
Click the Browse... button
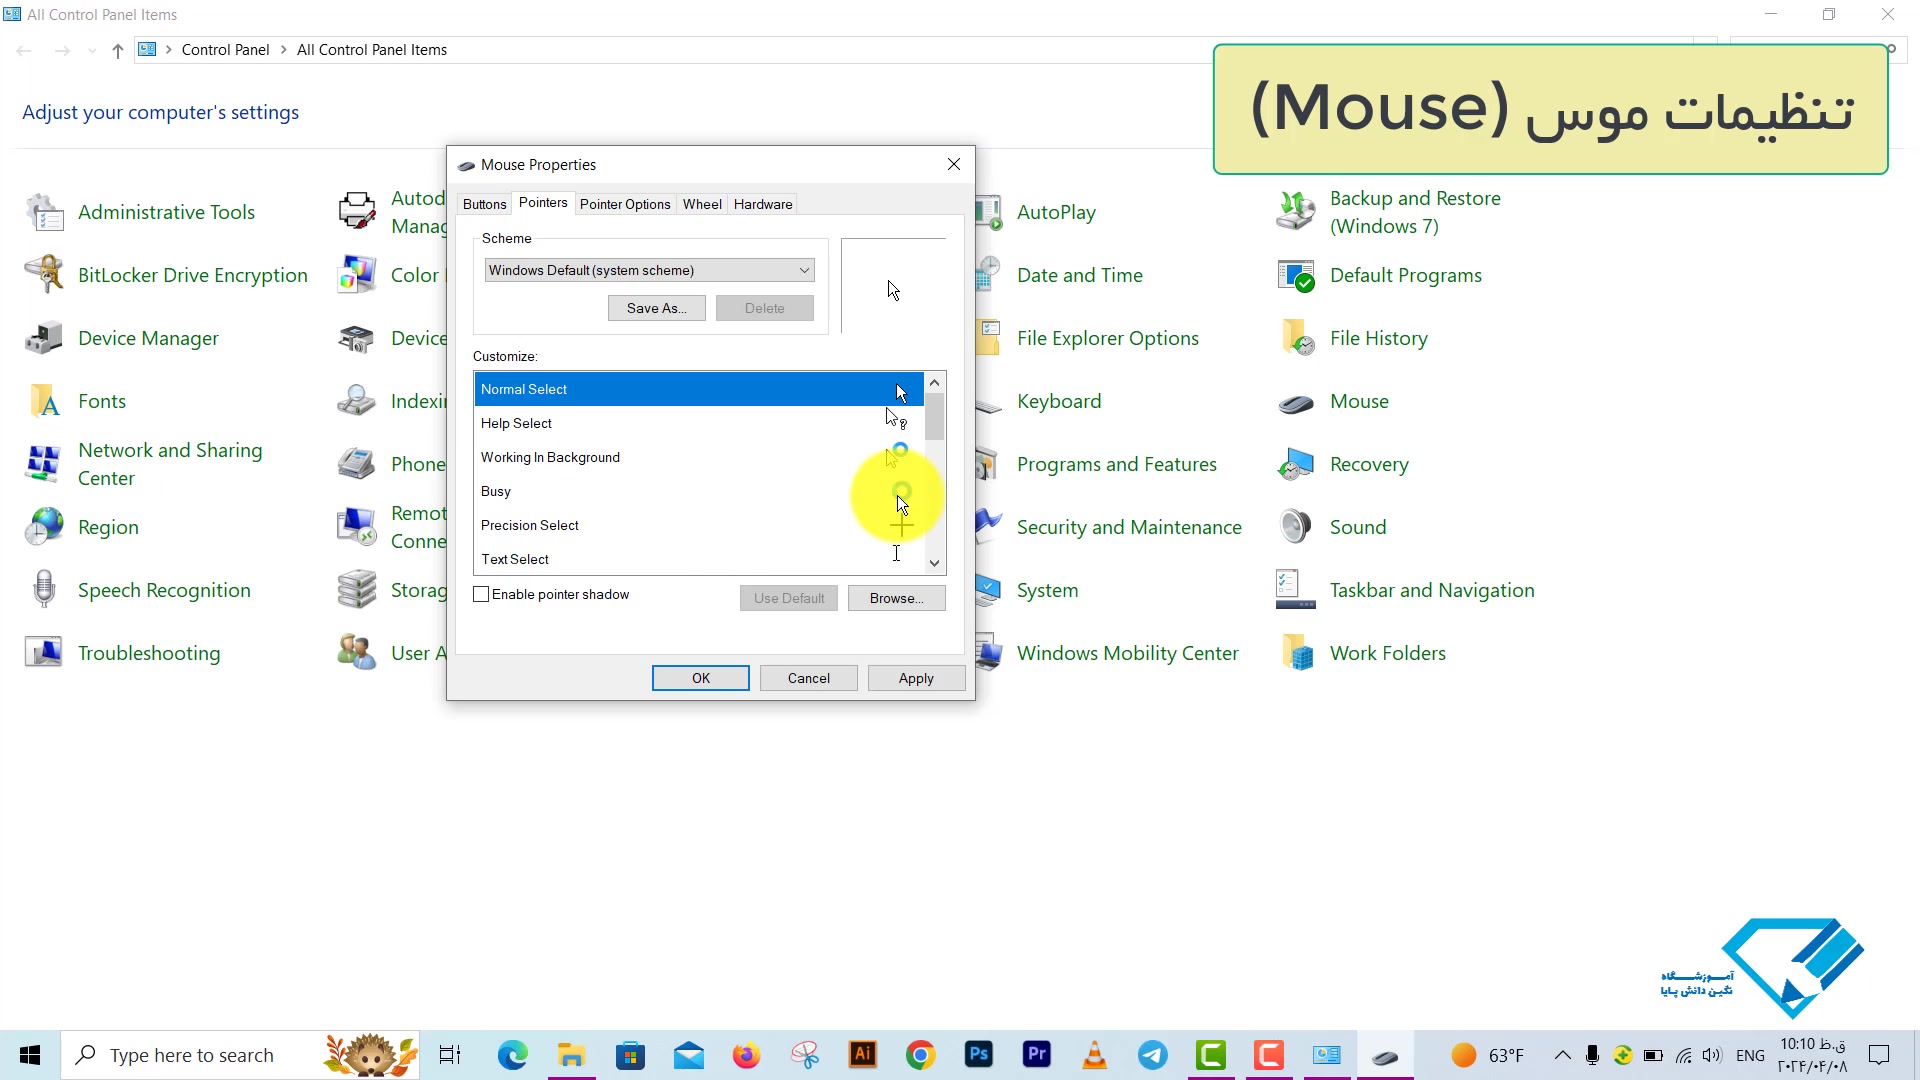[896, 598]
